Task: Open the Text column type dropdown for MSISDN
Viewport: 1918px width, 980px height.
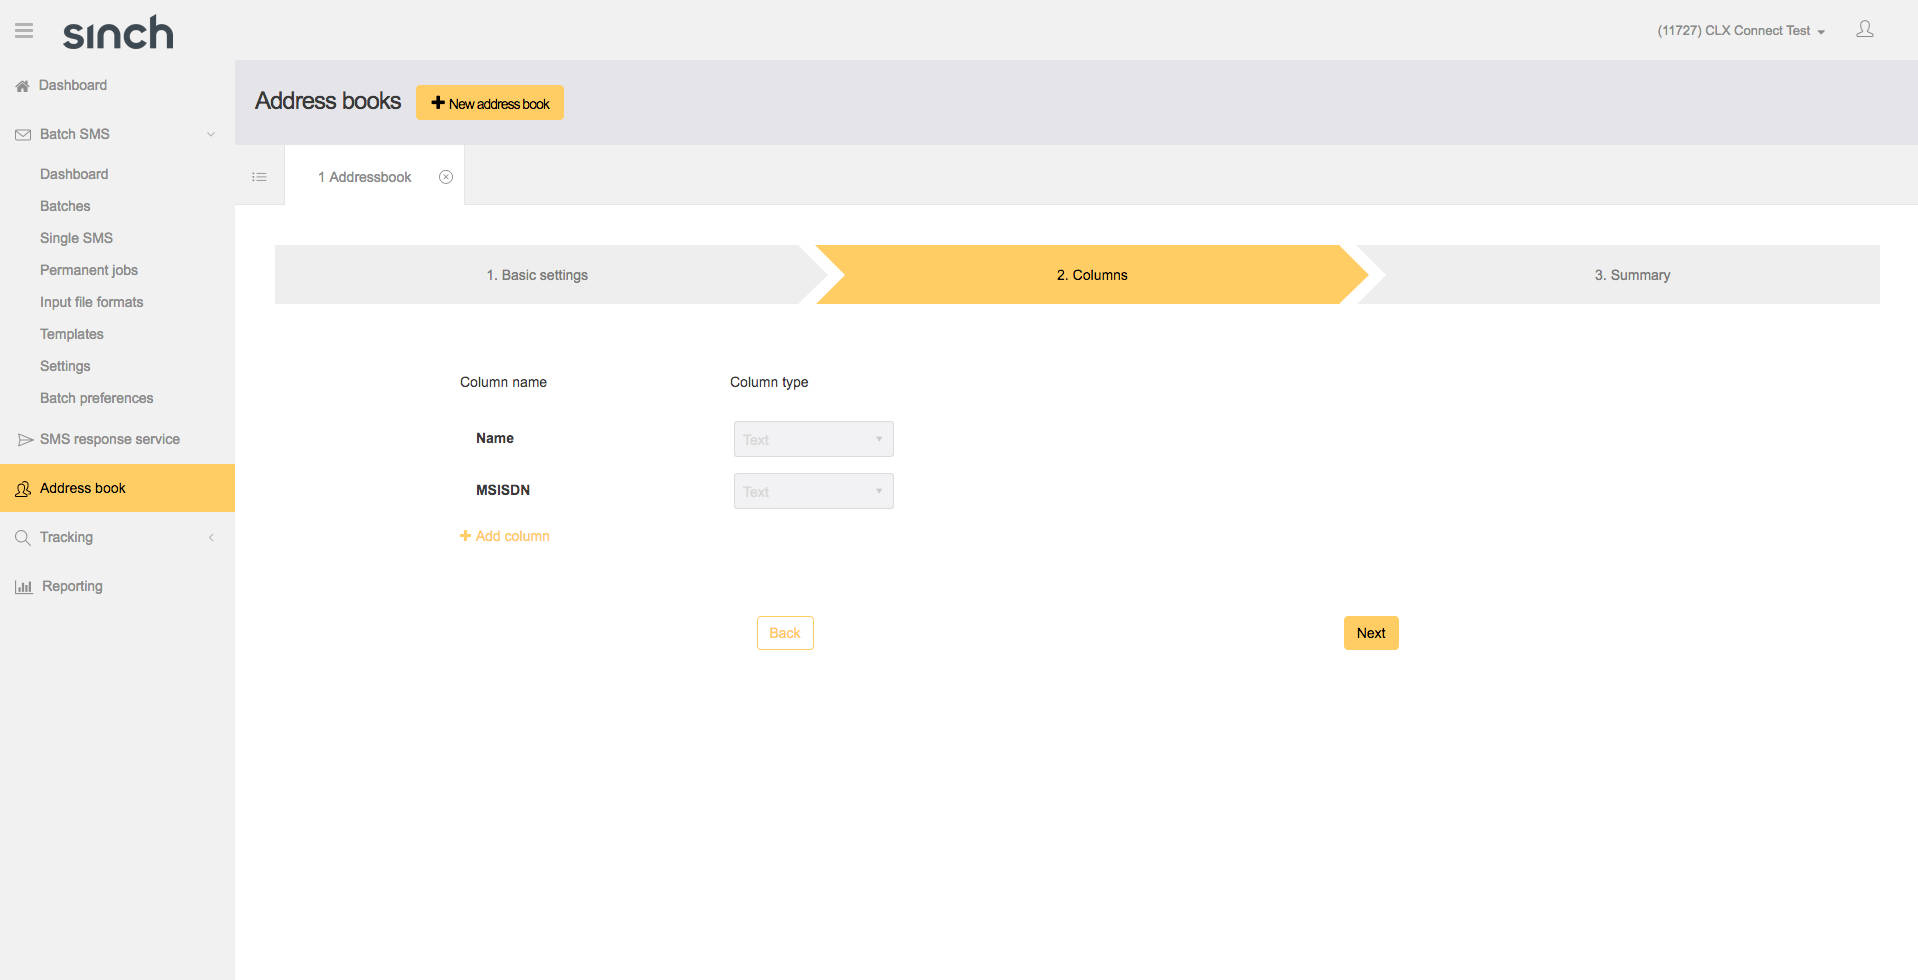Action: tap(812, 490)
